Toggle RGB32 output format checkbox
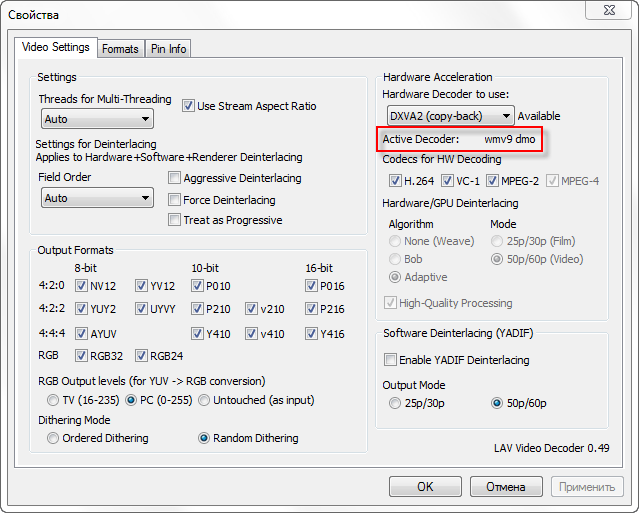639x513 pixels. pyautogui.click(x=81, y=355)
